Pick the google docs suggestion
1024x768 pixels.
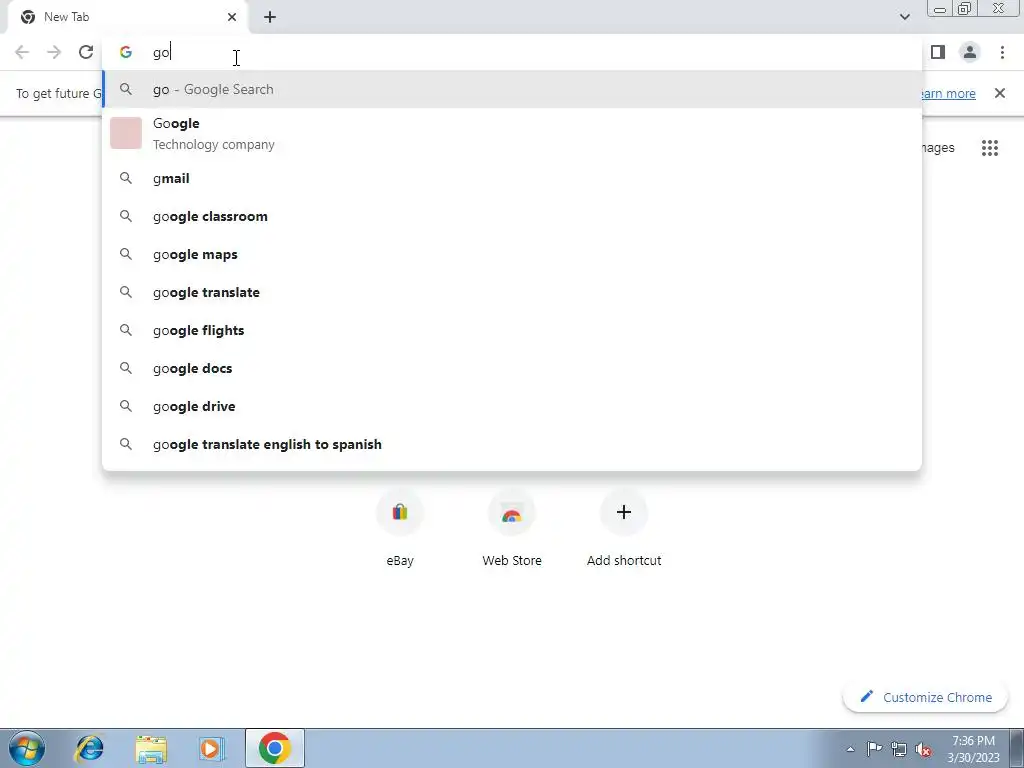point(512,368)
